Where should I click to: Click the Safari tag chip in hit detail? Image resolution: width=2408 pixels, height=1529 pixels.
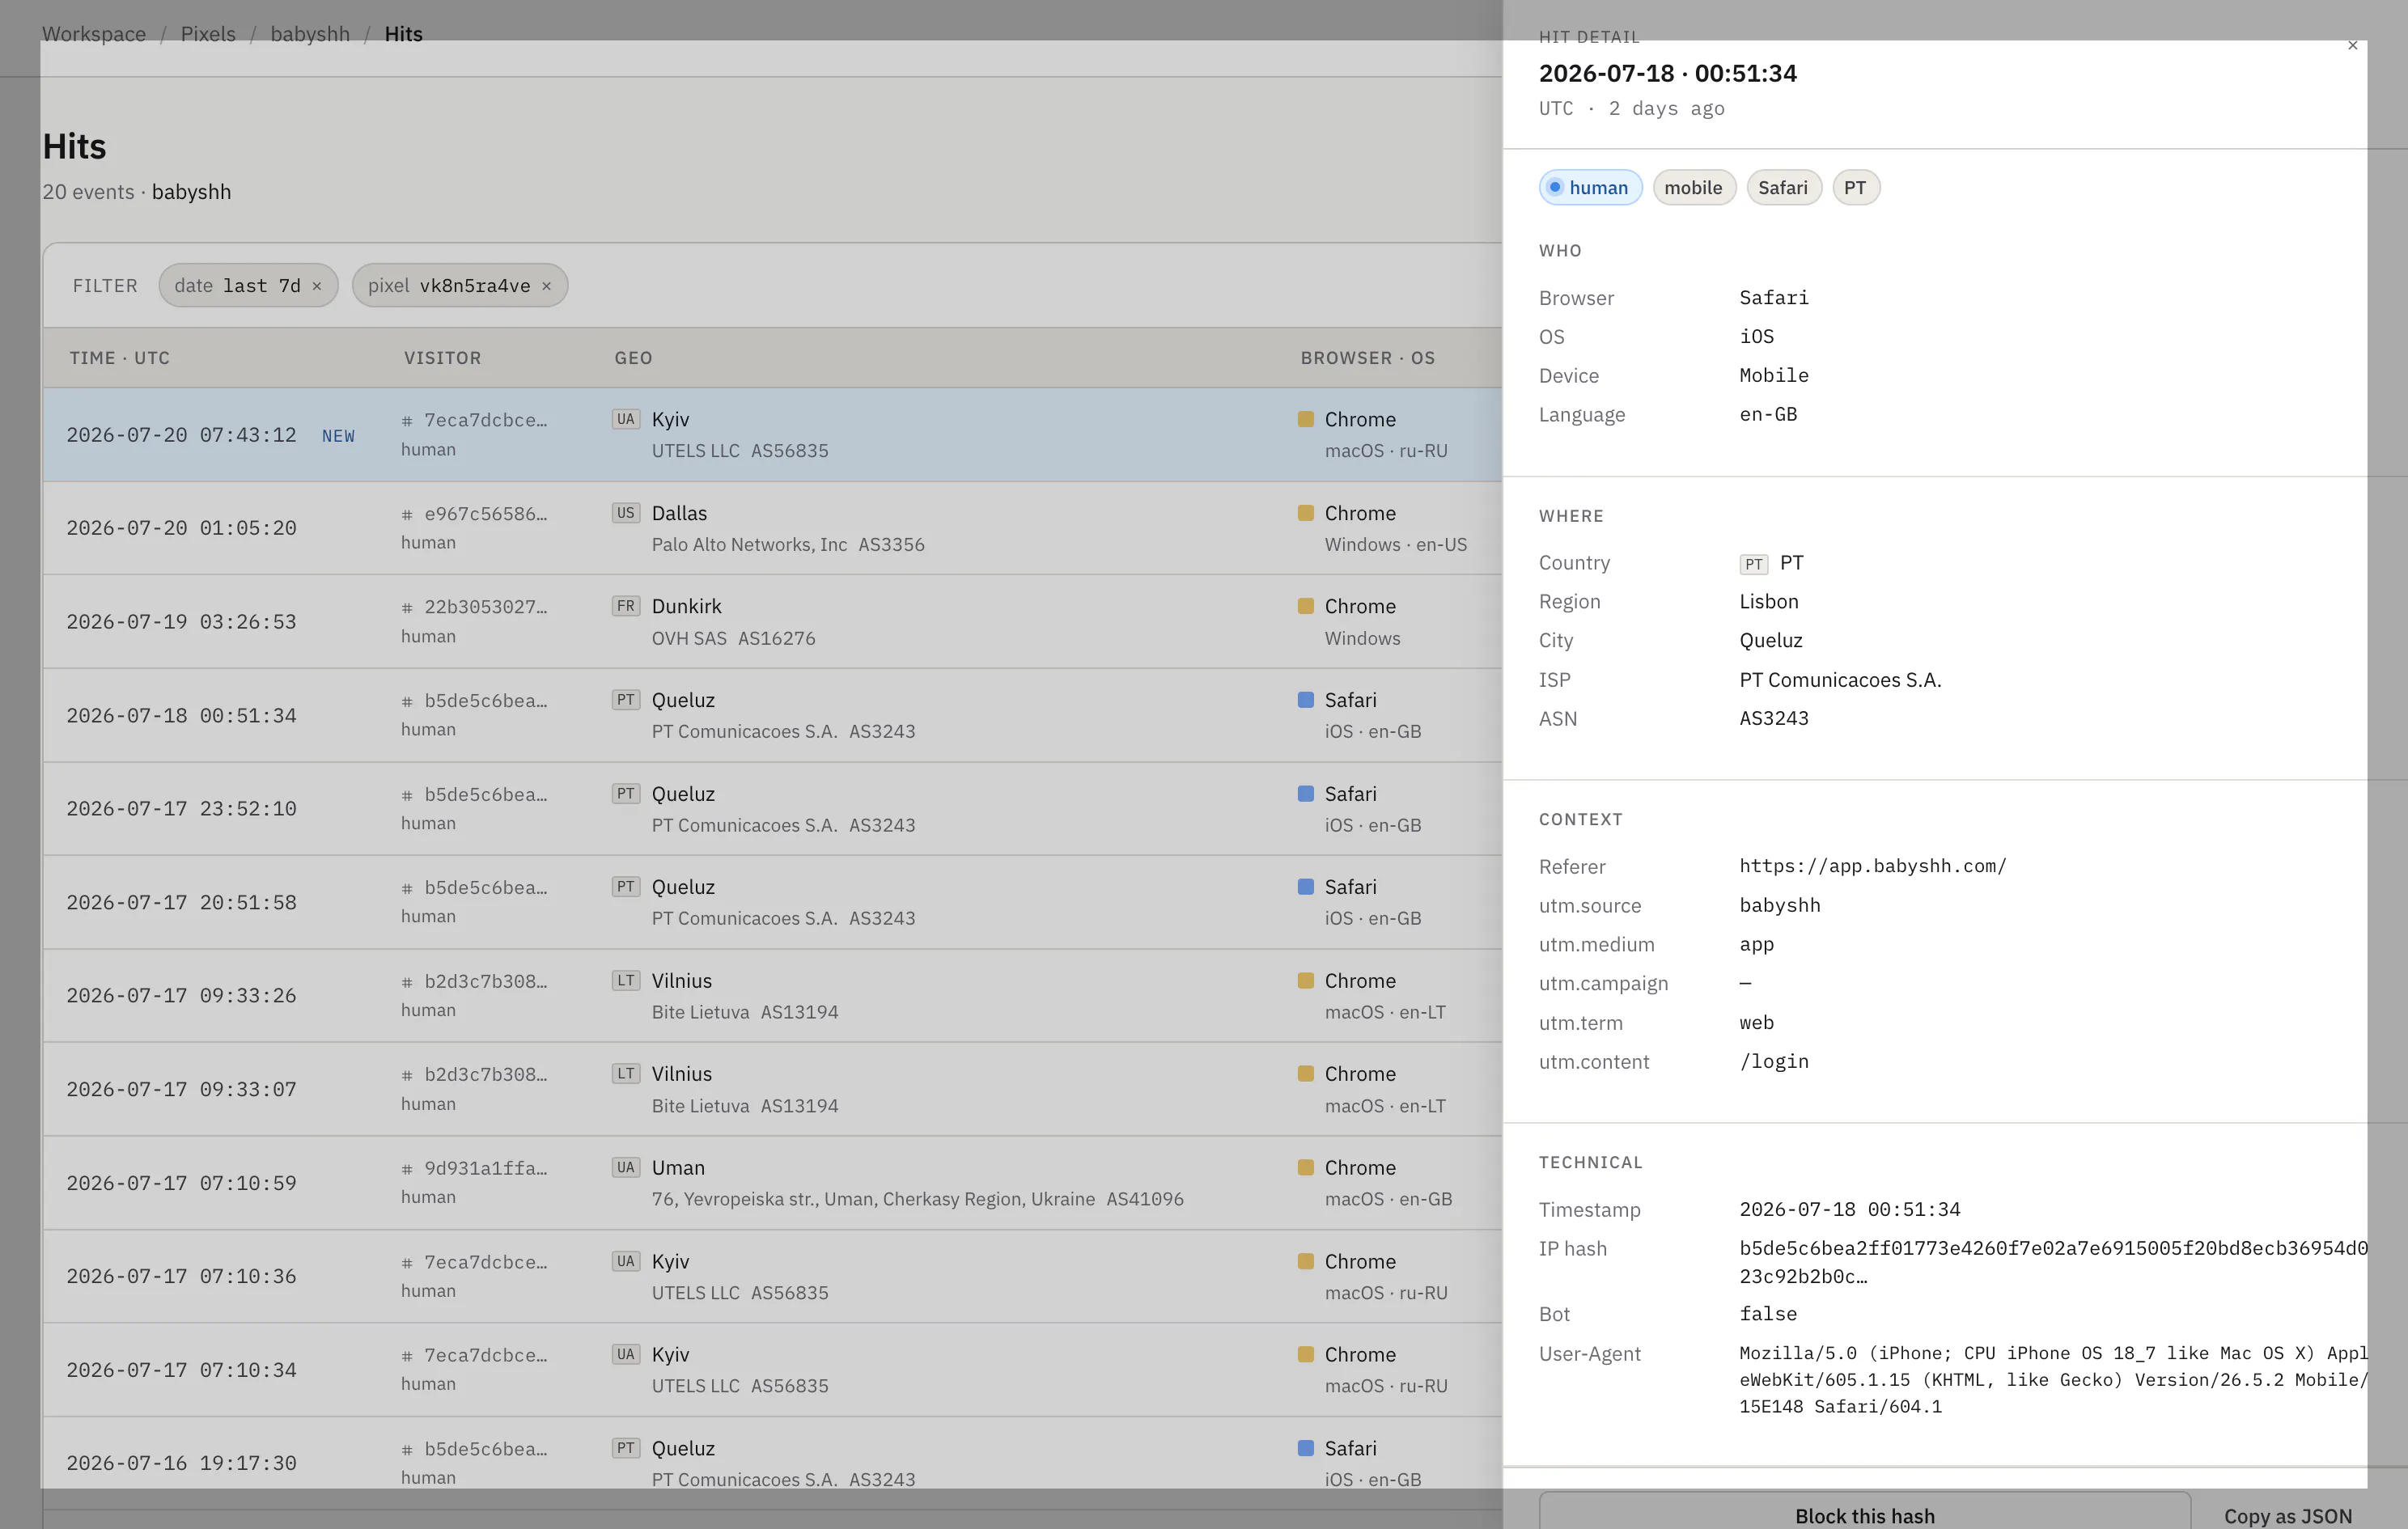(x=1783, y=188)
